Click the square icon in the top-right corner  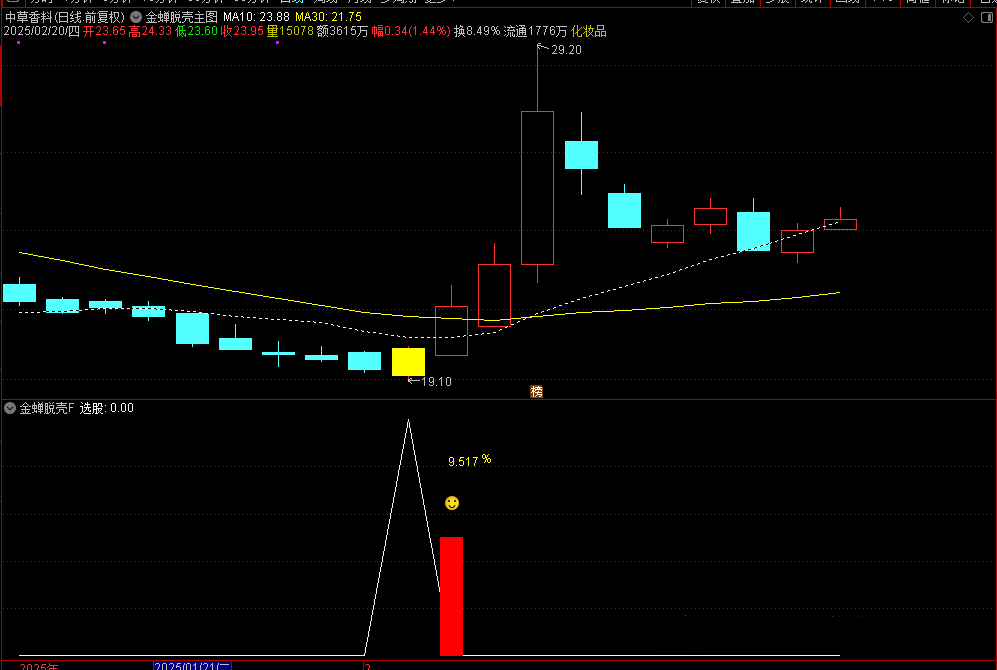pyautogui.click(x=986, y=18)
